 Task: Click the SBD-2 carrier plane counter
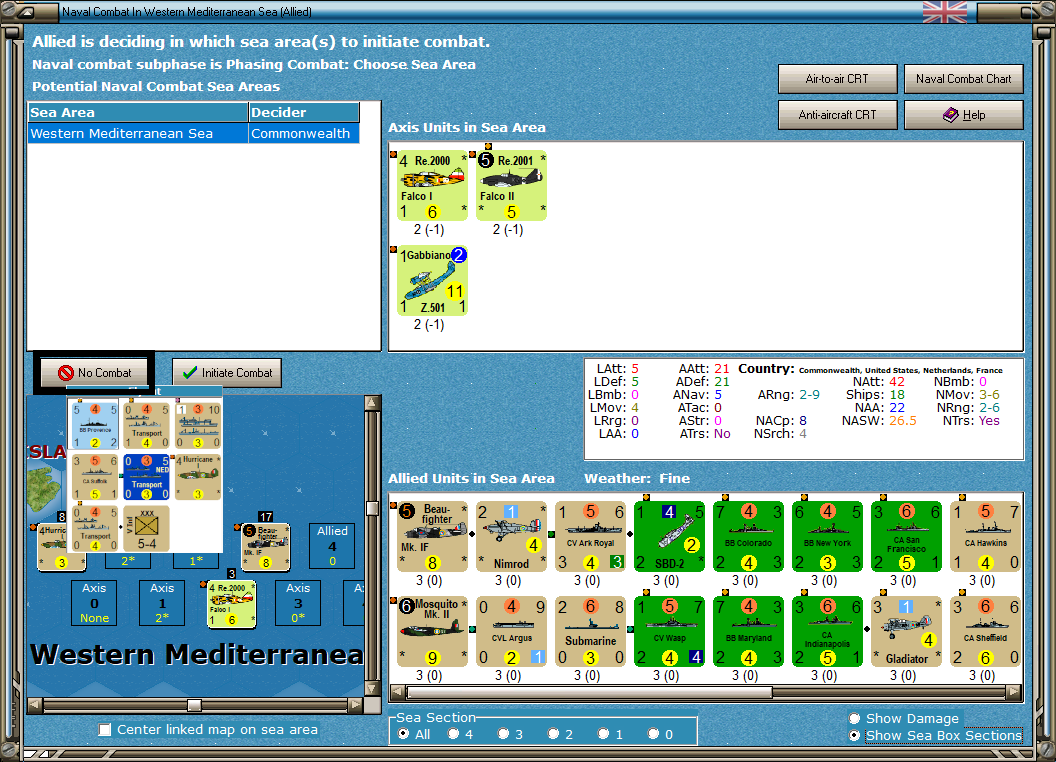pos(669,537)
